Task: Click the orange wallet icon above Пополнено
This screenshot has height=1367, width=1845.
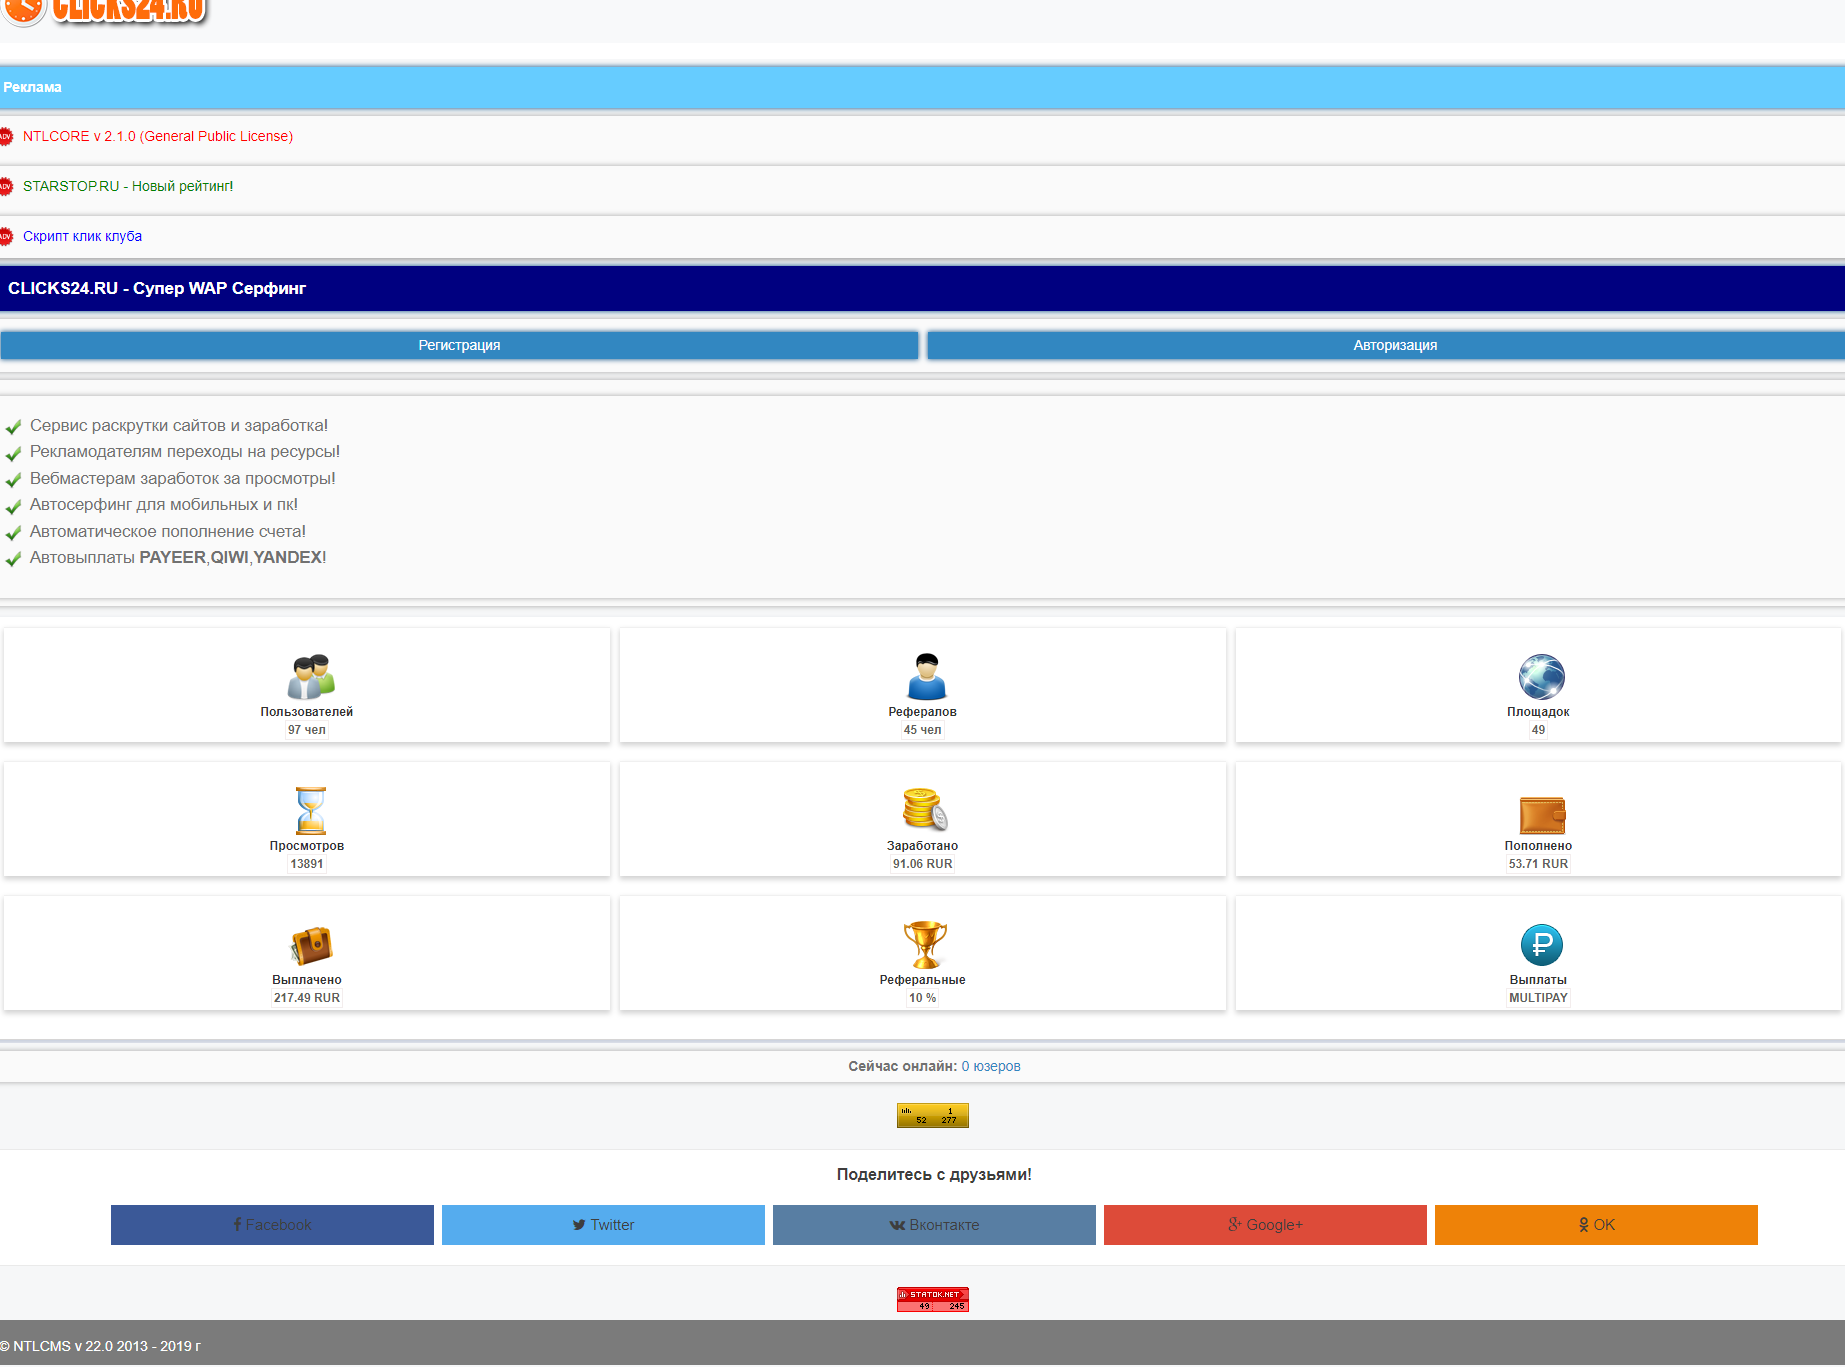Action: click(x=1541, y=814)
